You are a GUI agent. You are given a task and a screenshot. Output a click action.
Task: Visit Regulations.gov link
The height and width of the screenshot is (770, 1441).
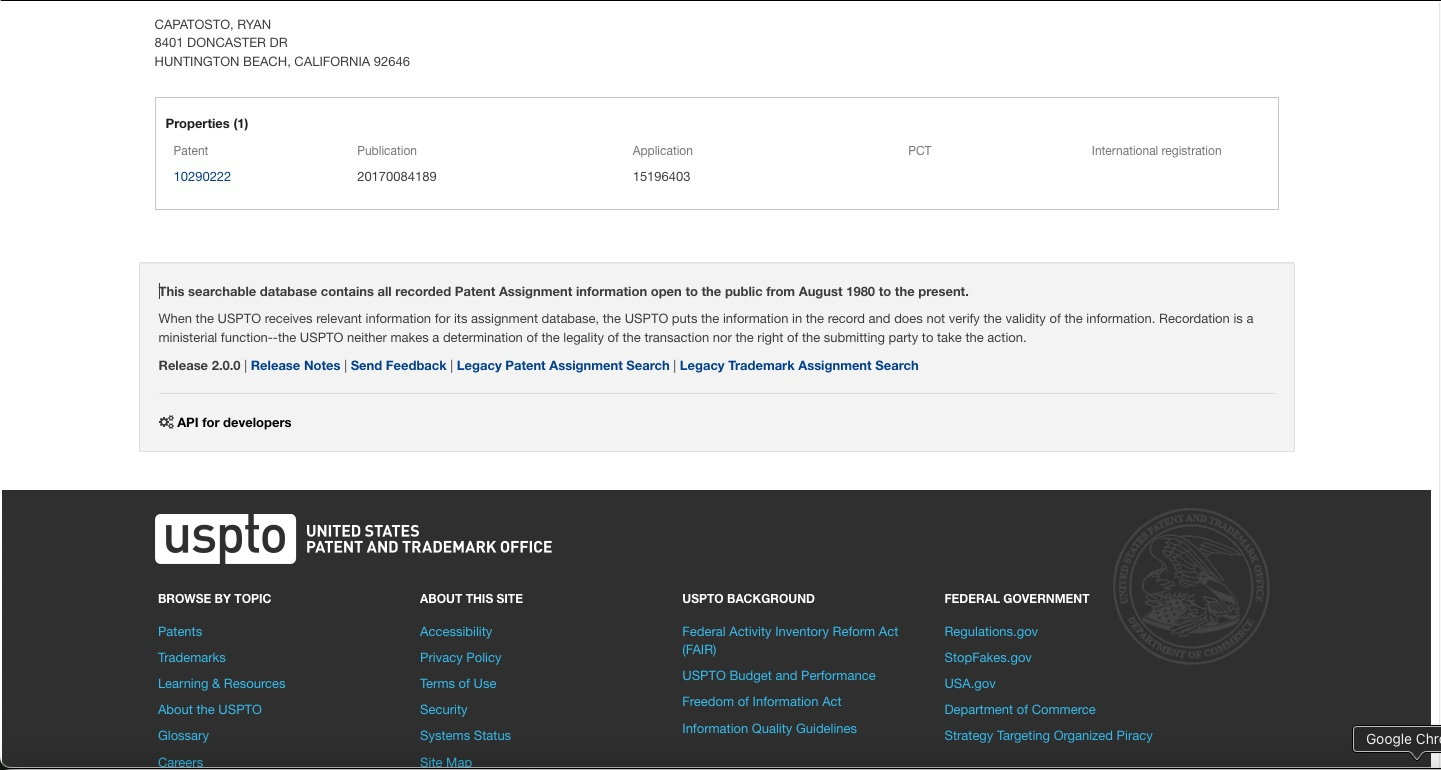[x=991, y=632]
